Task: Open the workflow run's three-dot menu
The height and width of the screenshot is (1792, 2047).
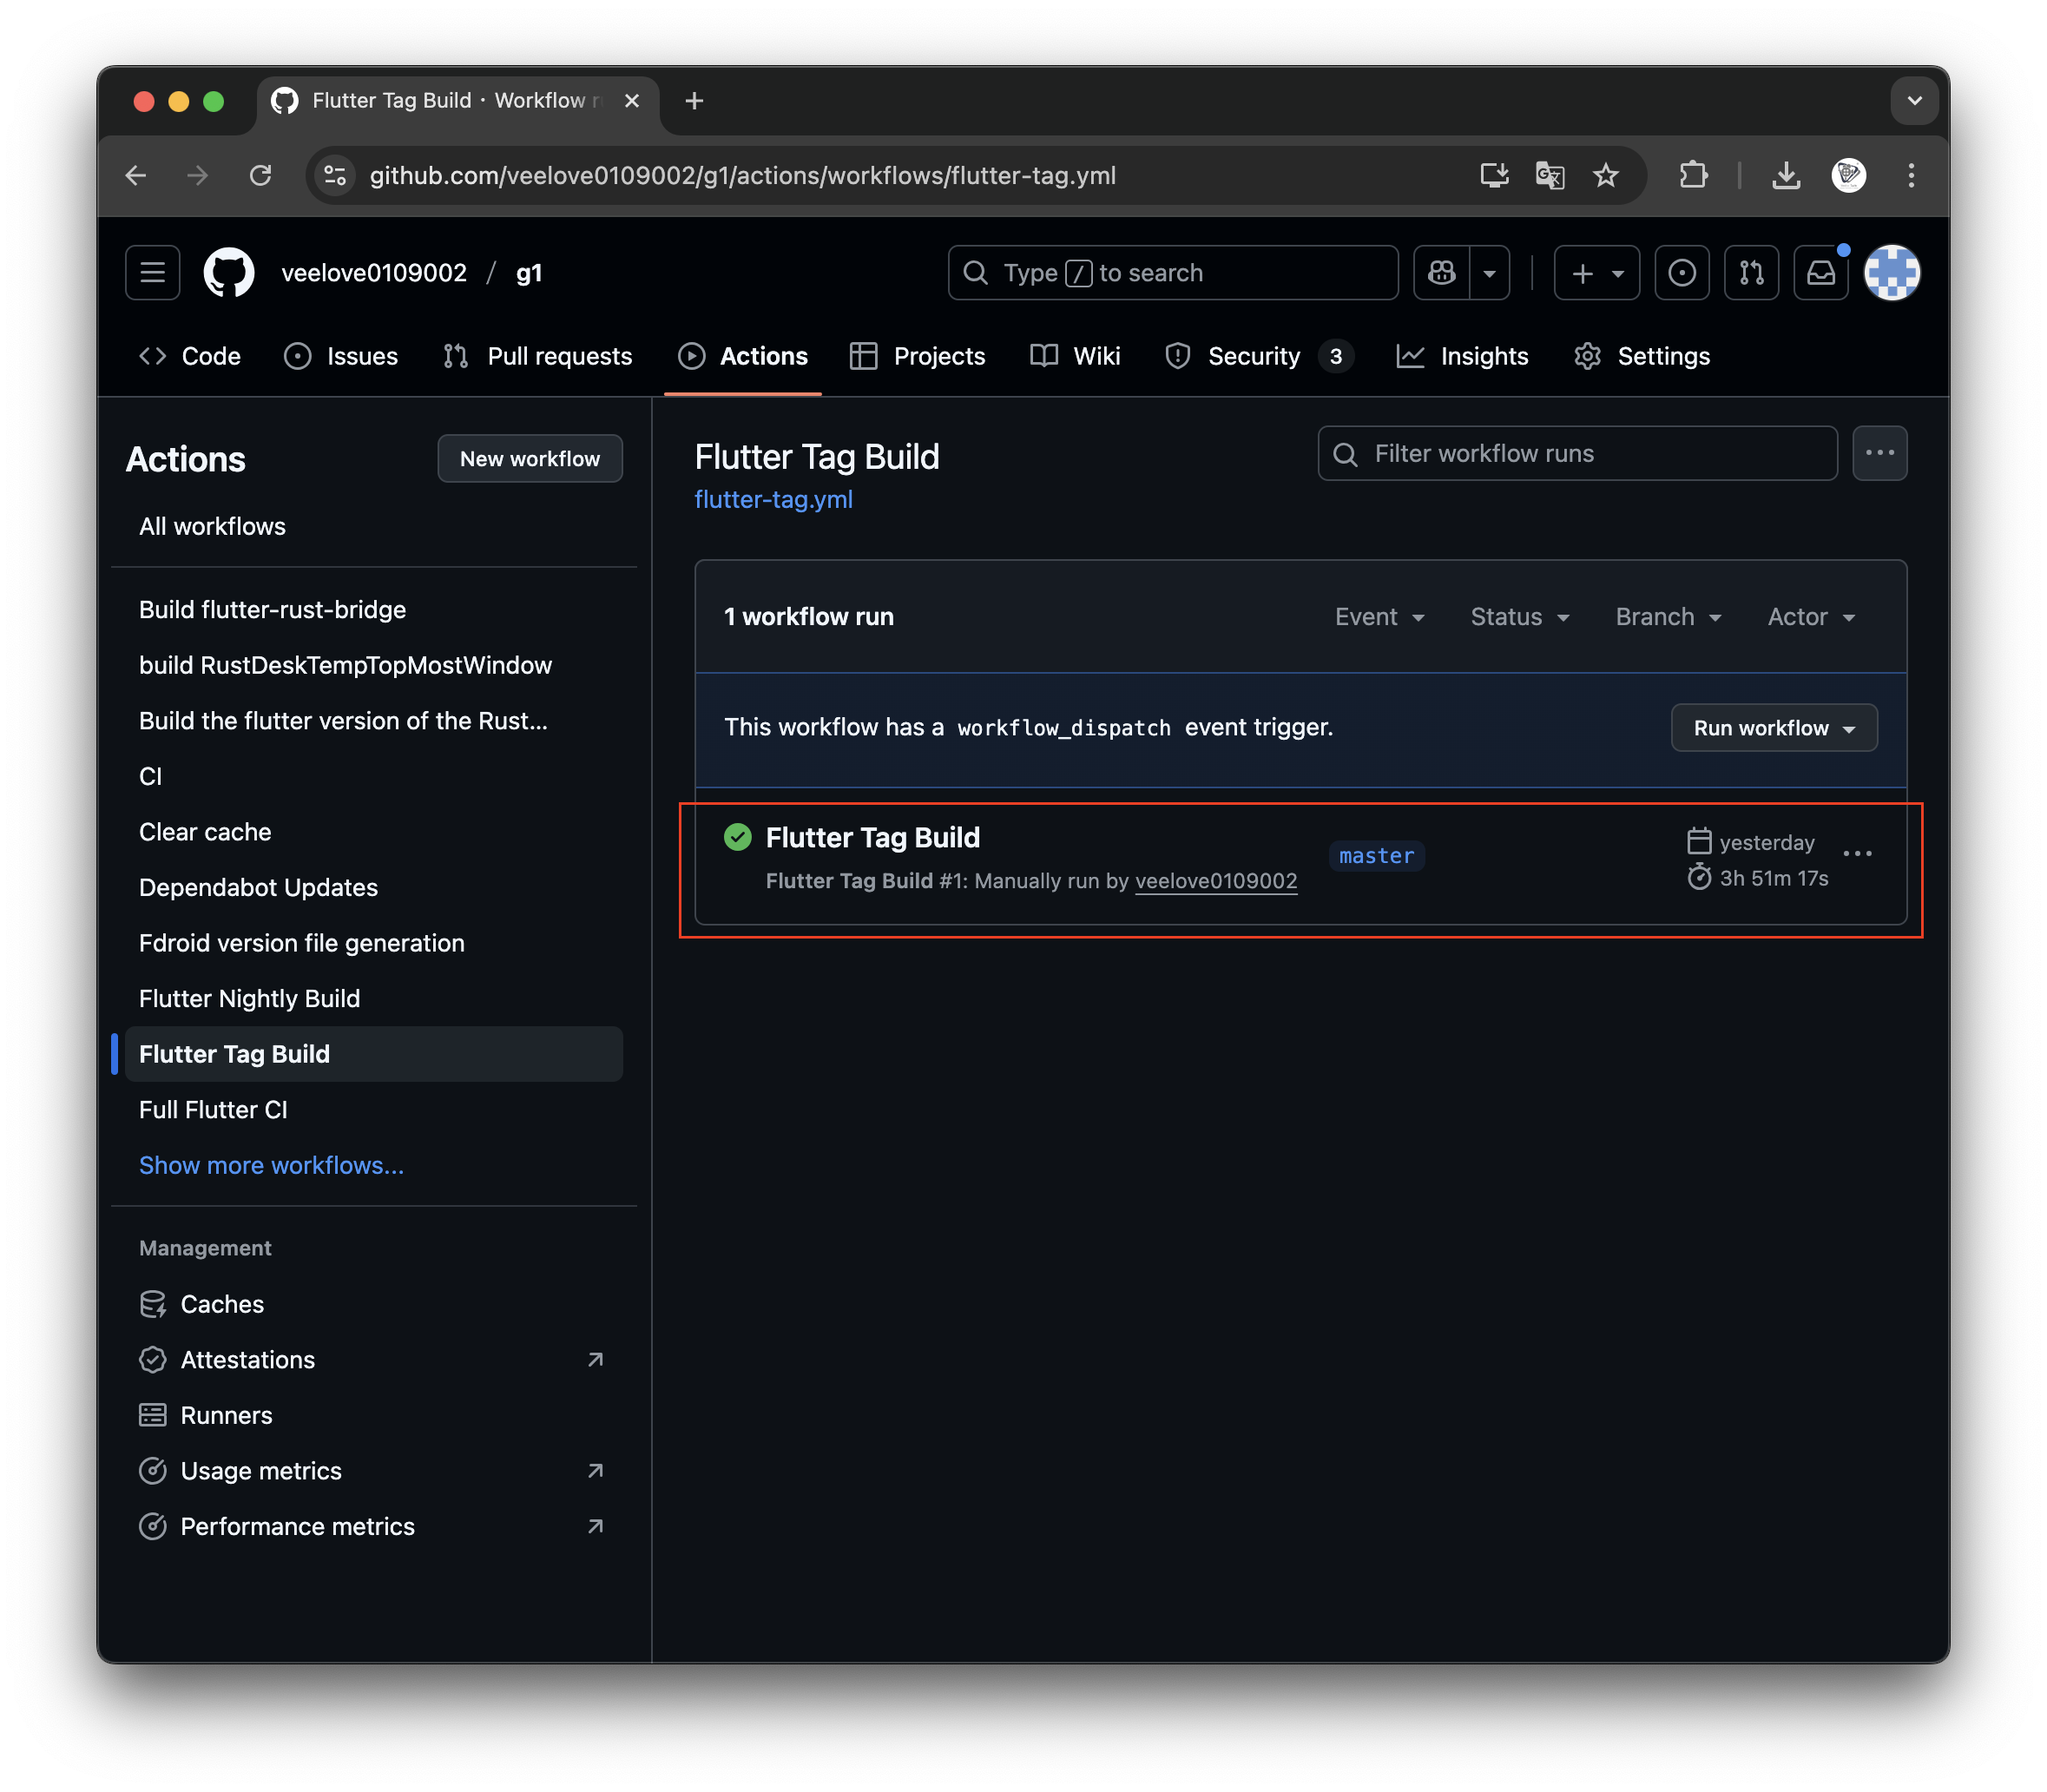Action: click(1857, 853)
